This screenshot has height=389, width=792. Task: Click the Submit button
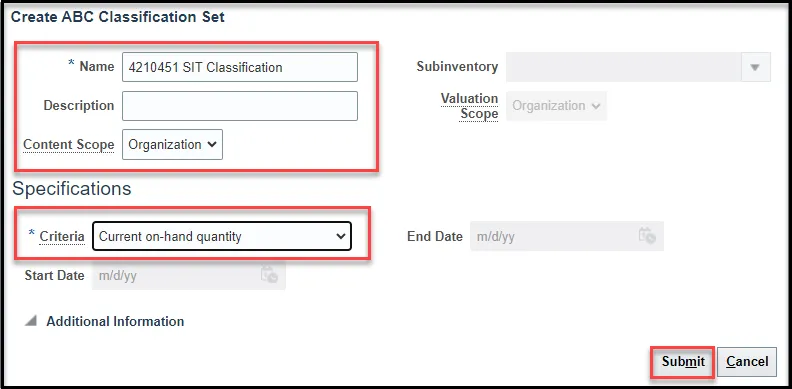tap(683, 362)
